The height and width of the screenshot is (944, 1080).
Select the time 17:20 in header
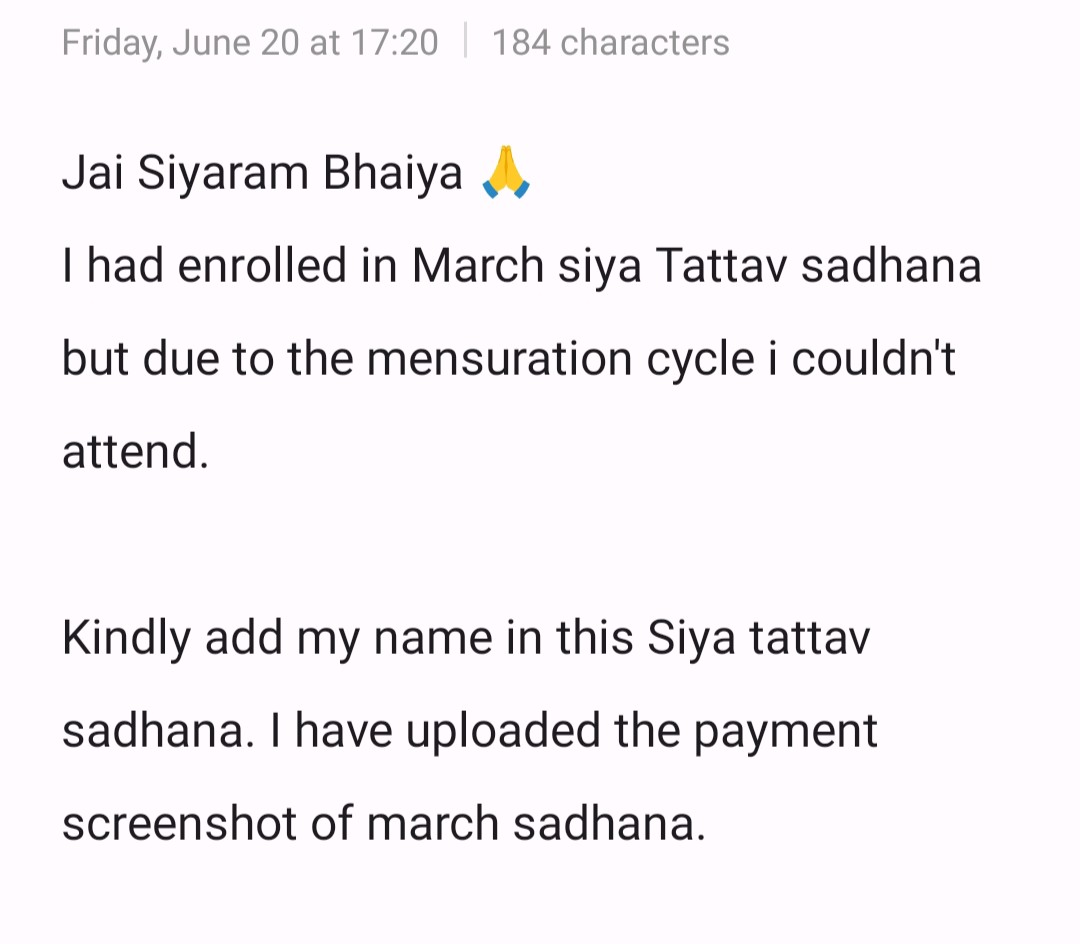[x=394, y=43]
